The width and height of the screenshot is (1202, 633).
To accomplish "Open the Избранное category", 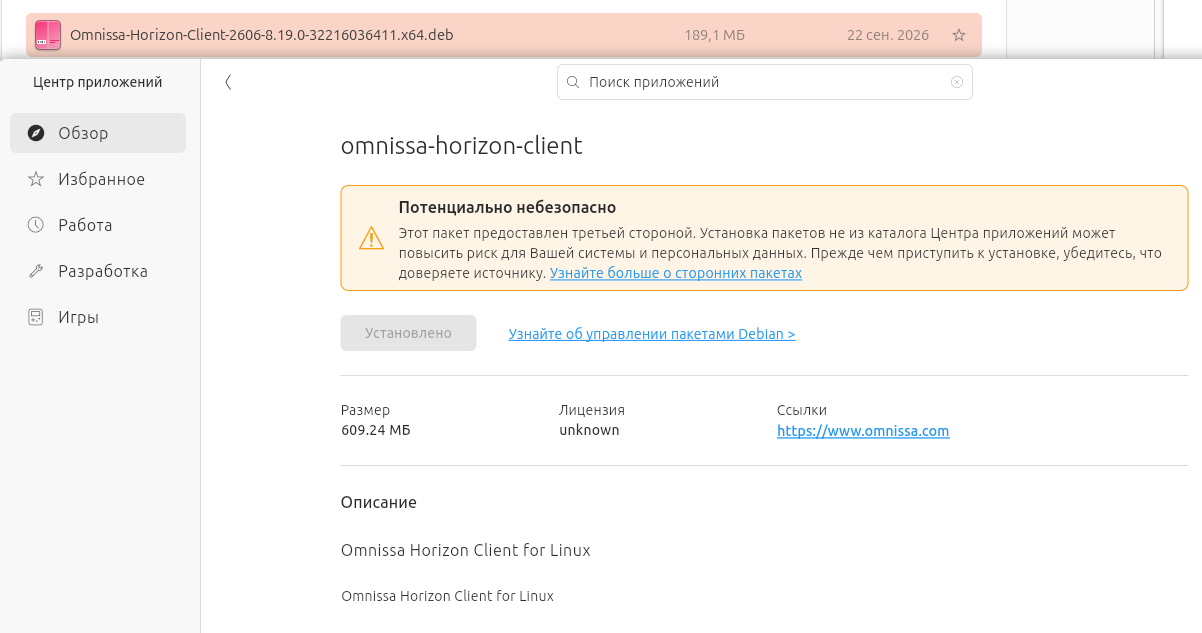I will click(98, 179).
